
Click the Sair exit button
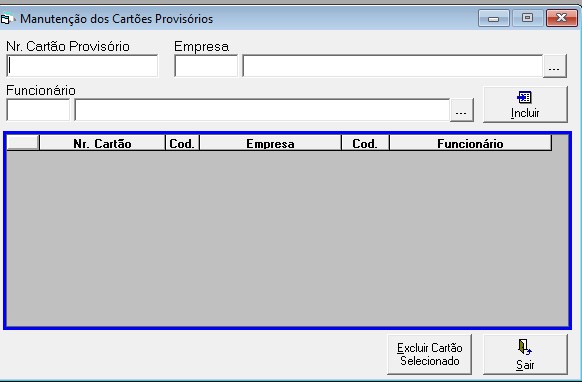(x=525, y=354)
